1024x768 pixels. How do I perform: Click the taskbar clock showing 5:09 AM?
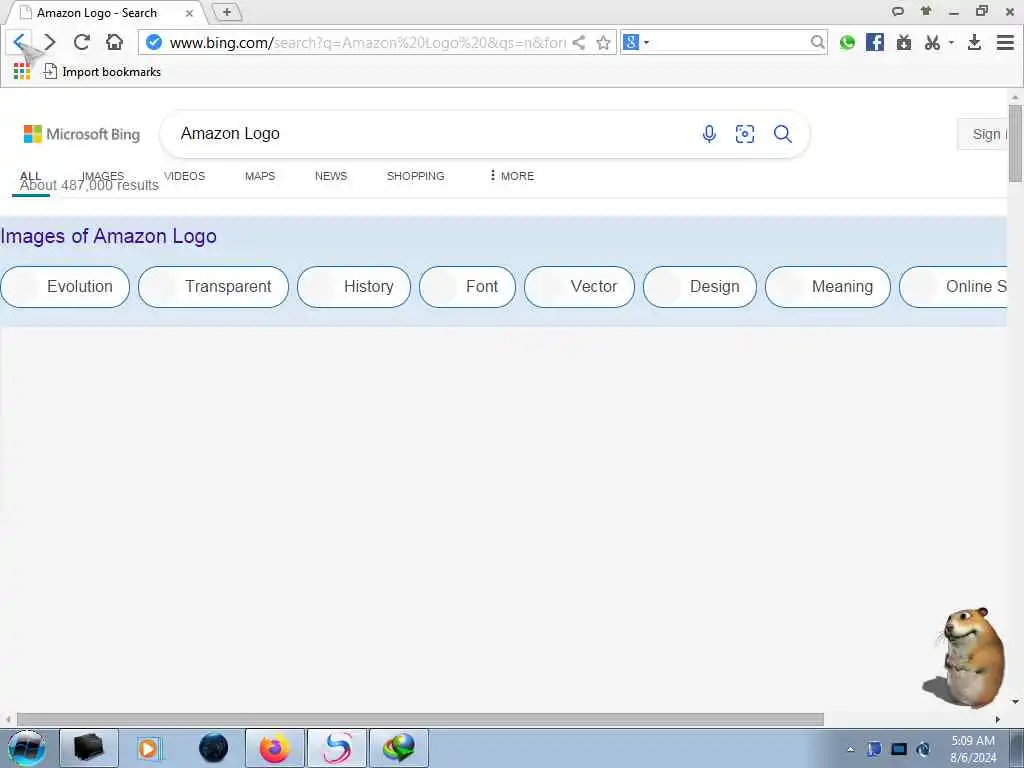pyautogui.click(x=973, y=748)
